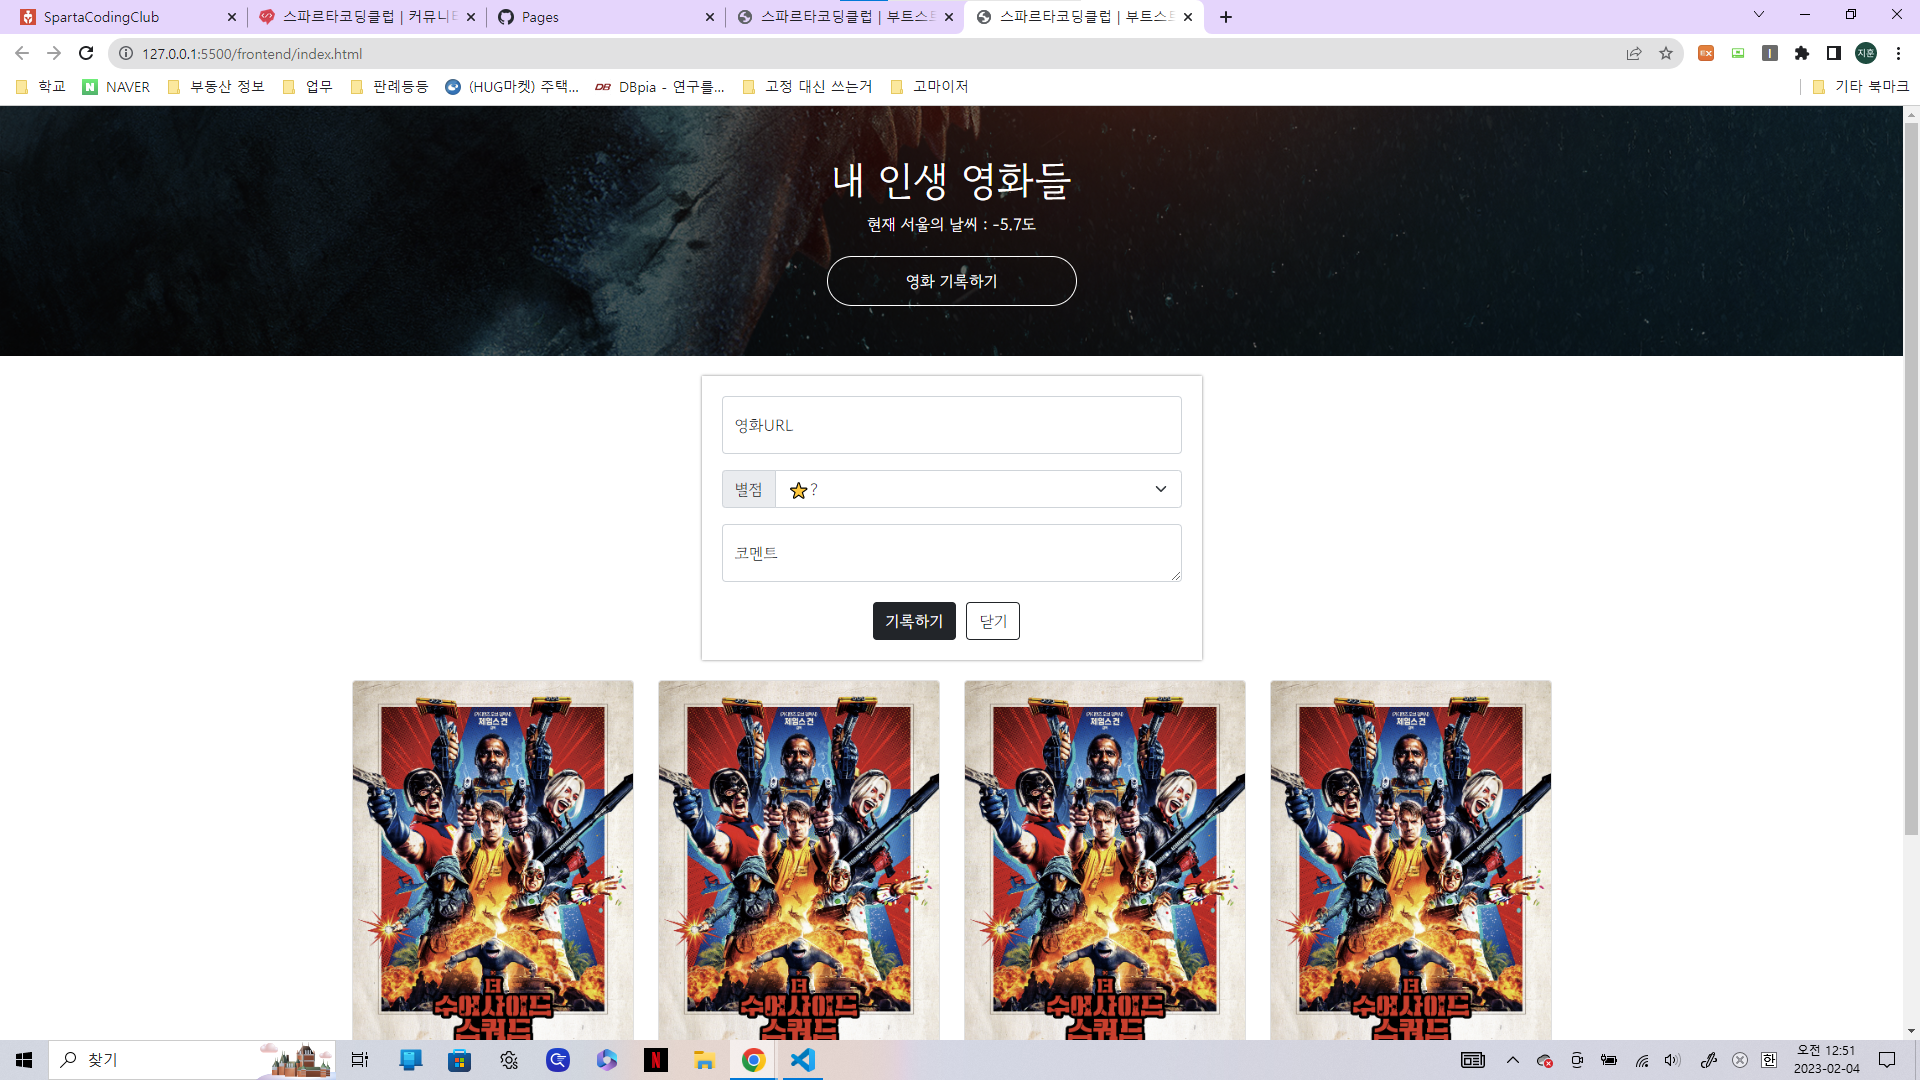Click the 코멘트 text area
1920x1080 pixels.
951,553
